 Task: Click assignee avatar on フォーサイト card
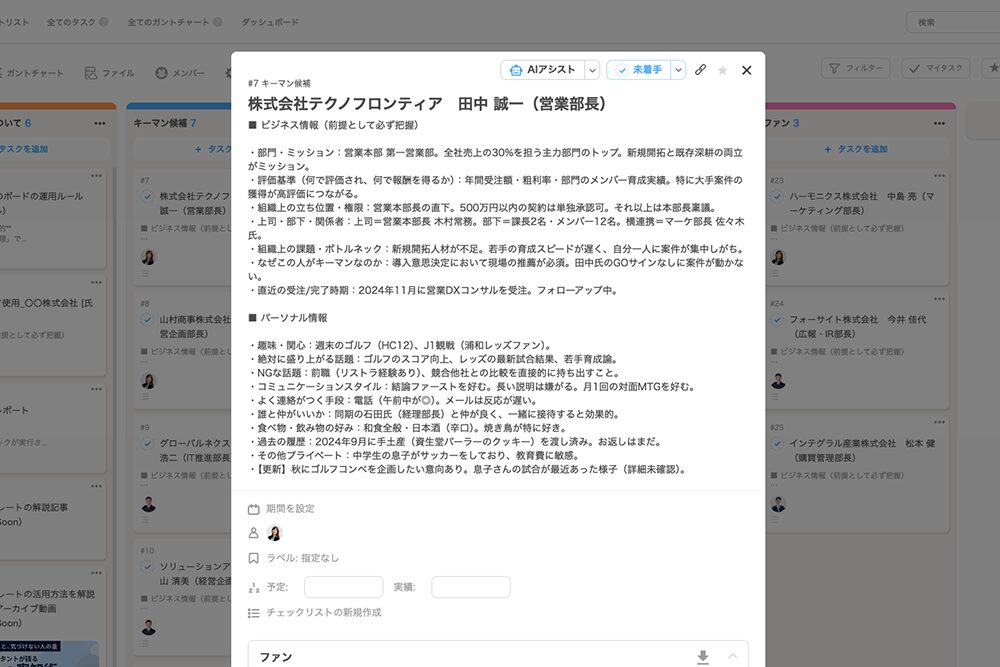tap(778, 381)
